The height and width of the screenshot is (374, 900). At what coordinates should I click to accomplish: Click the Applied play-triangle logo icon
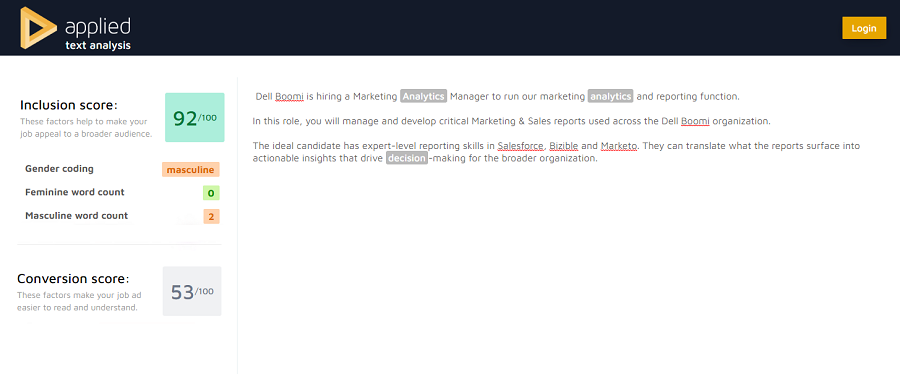tap(38, 28)
